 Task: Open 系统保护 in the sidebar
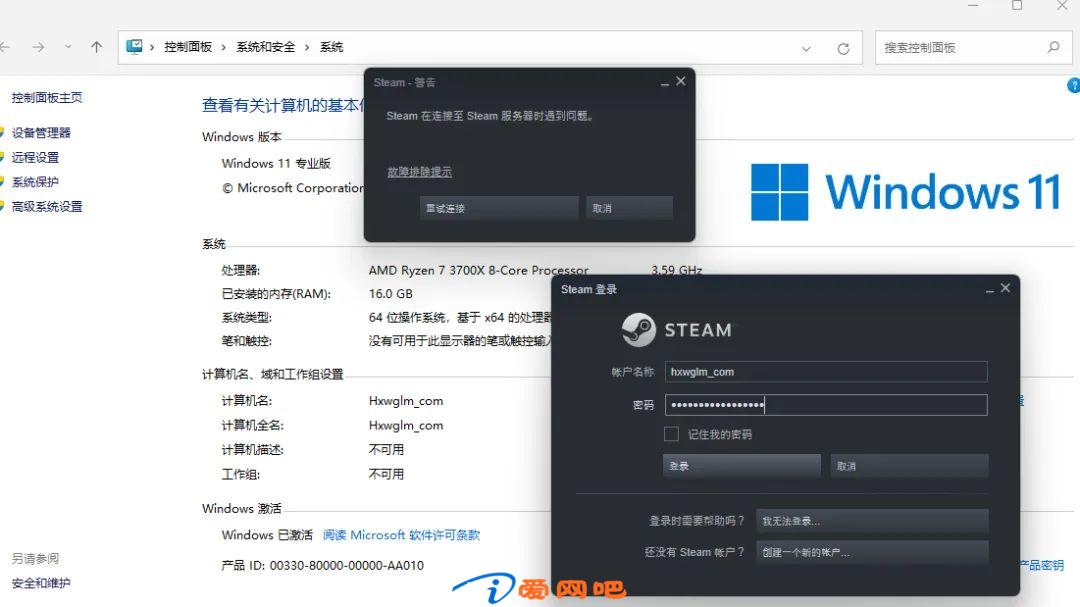pos(35,182)
